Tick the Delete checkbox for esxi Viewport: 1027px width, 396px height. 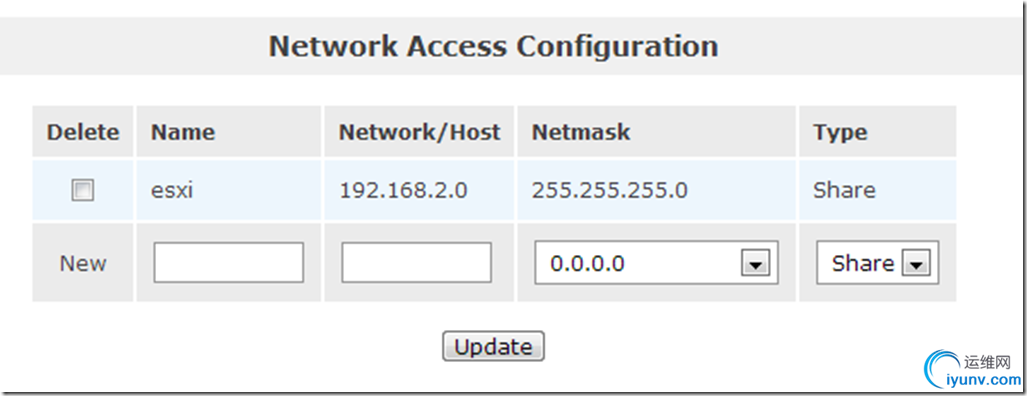(83, 190)
